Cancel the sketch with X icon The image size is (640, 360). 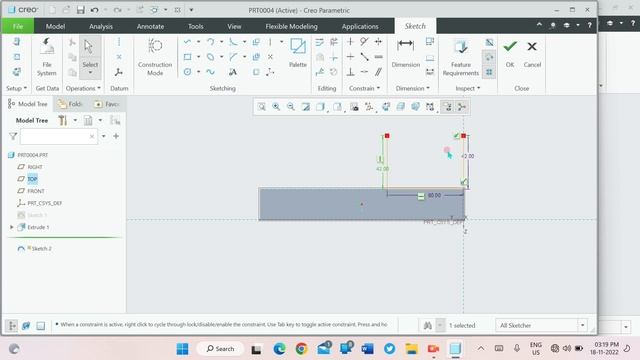click(532, 52)
